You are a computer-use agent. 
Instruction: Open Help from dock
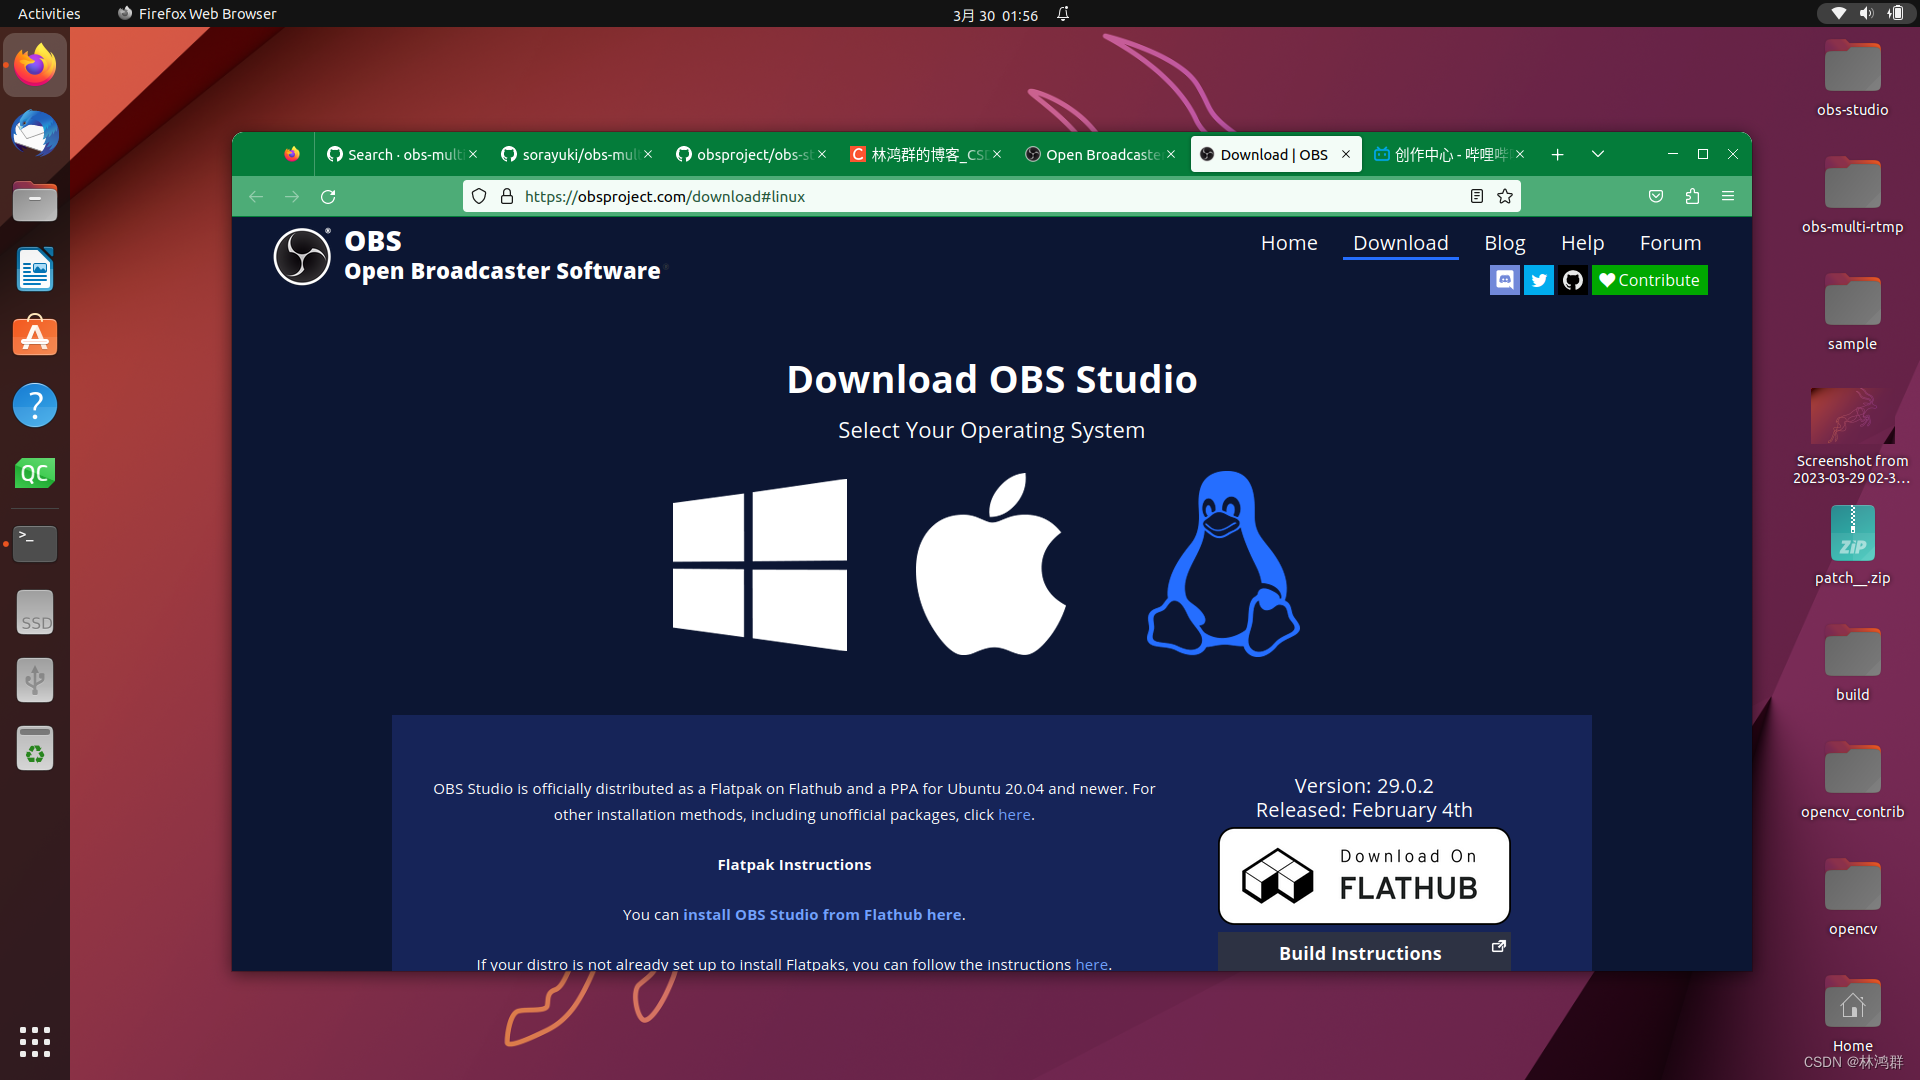(x=35, y=406)
